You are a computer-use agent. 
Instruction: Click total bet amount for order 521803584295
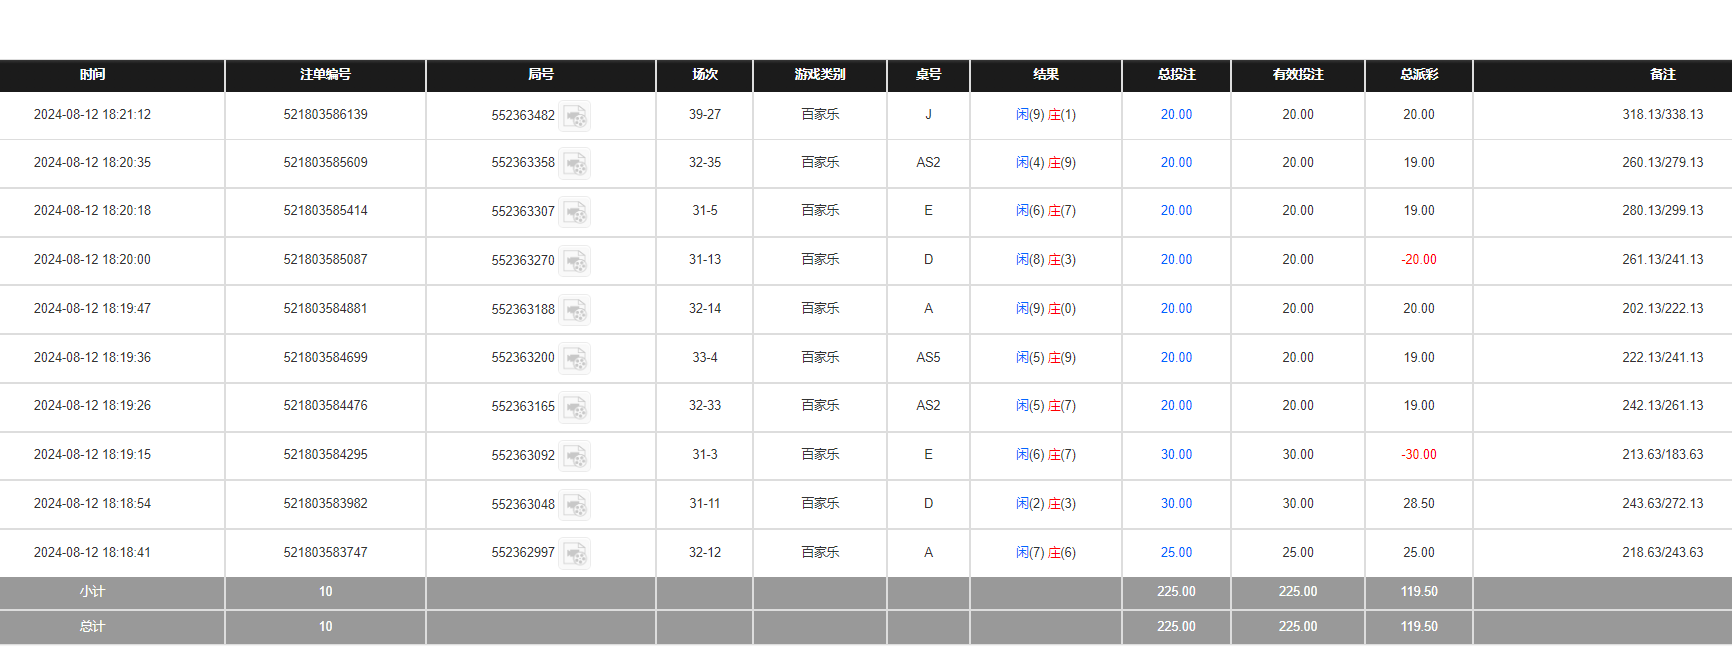click(1176, 455)
